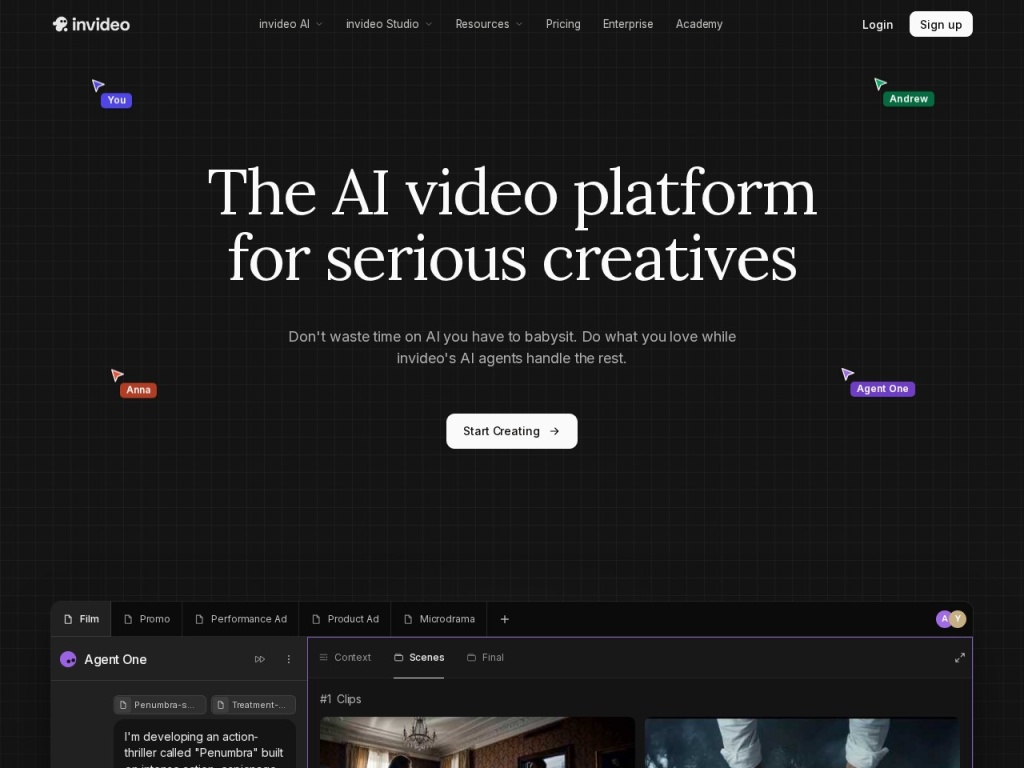
Task: Click the "Agent One" purple cursor label
Action: pos(882,389)
